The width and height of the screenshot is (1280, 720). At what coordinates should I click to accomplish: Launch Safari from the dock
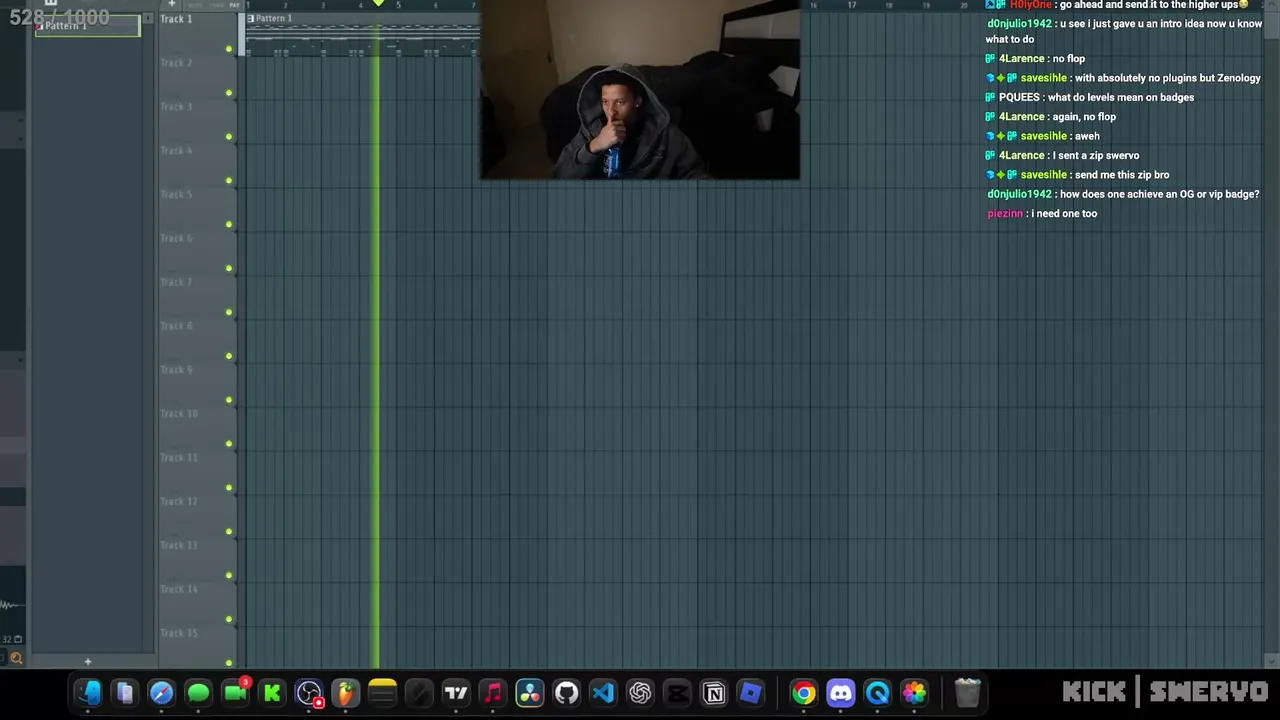pos(161,693)
